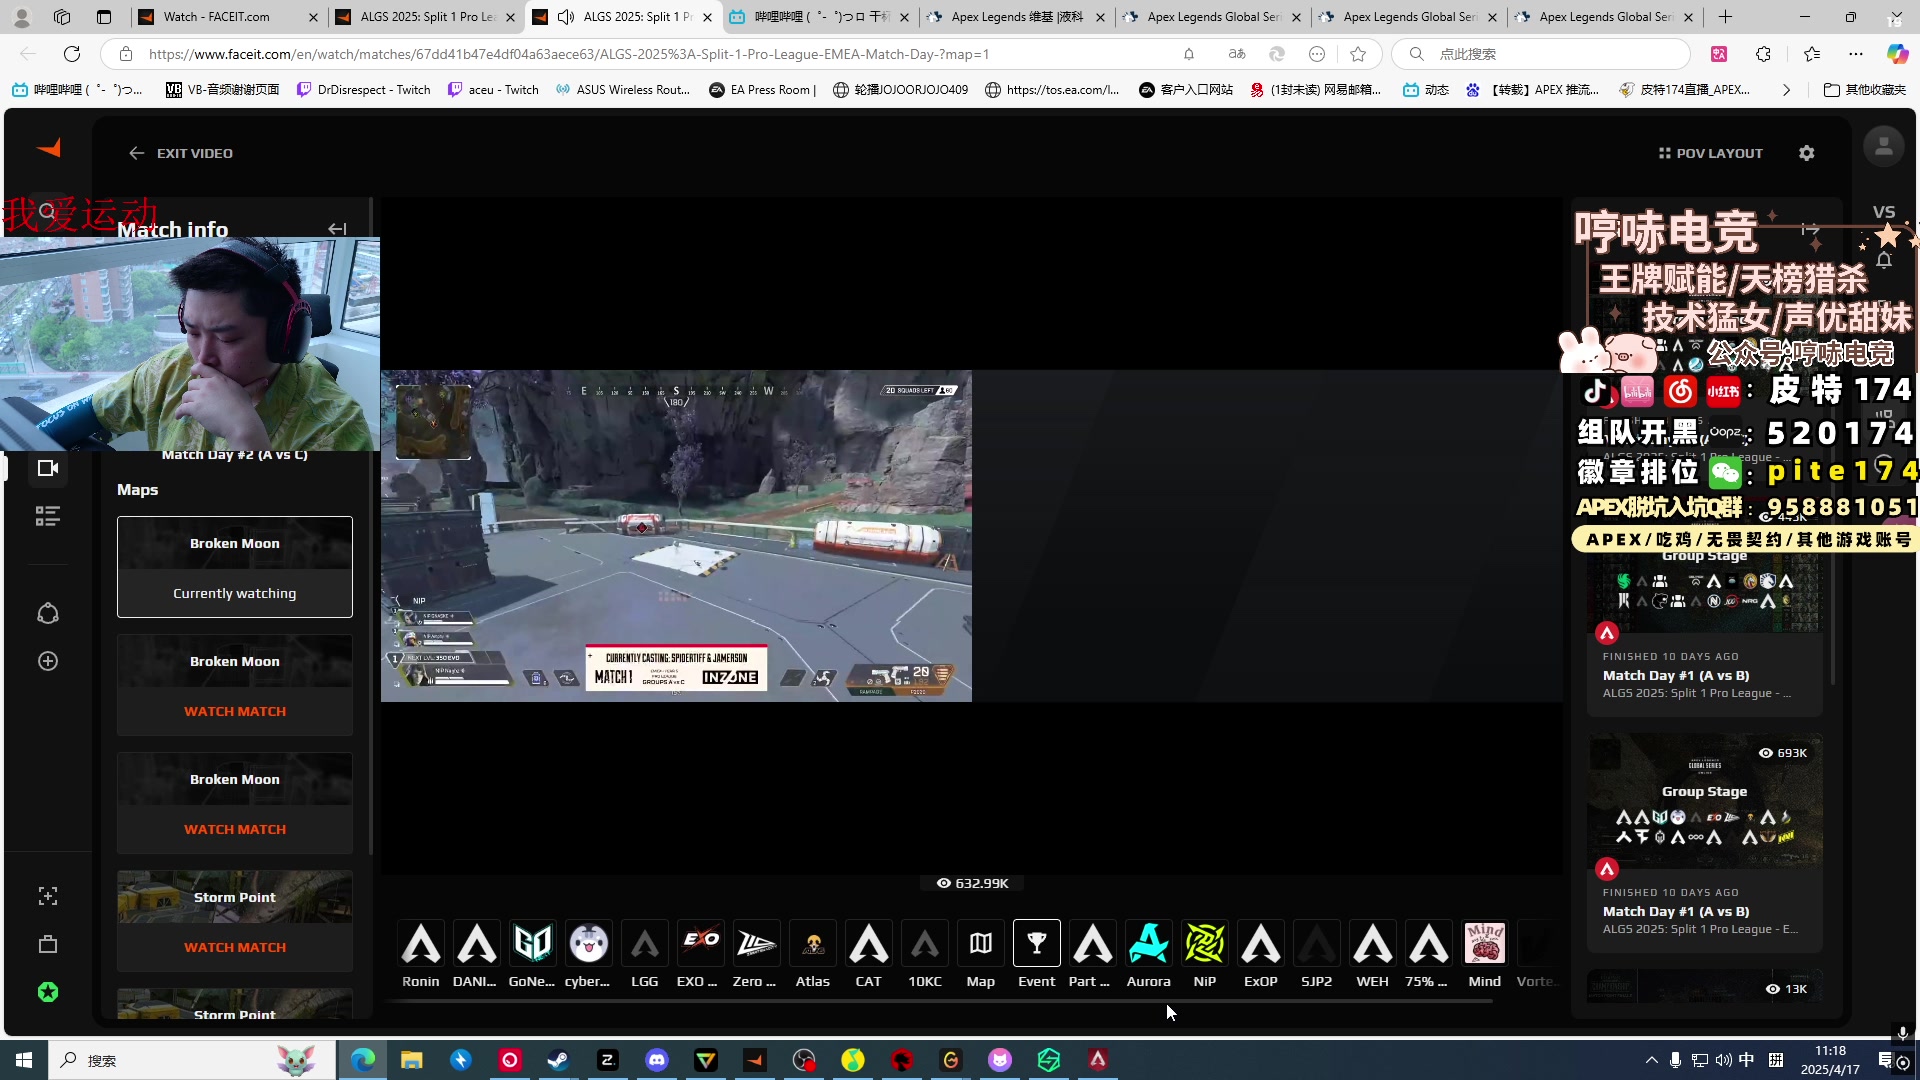
Task: Select Aurora team POV
Action: click(x=1149, y=954)
